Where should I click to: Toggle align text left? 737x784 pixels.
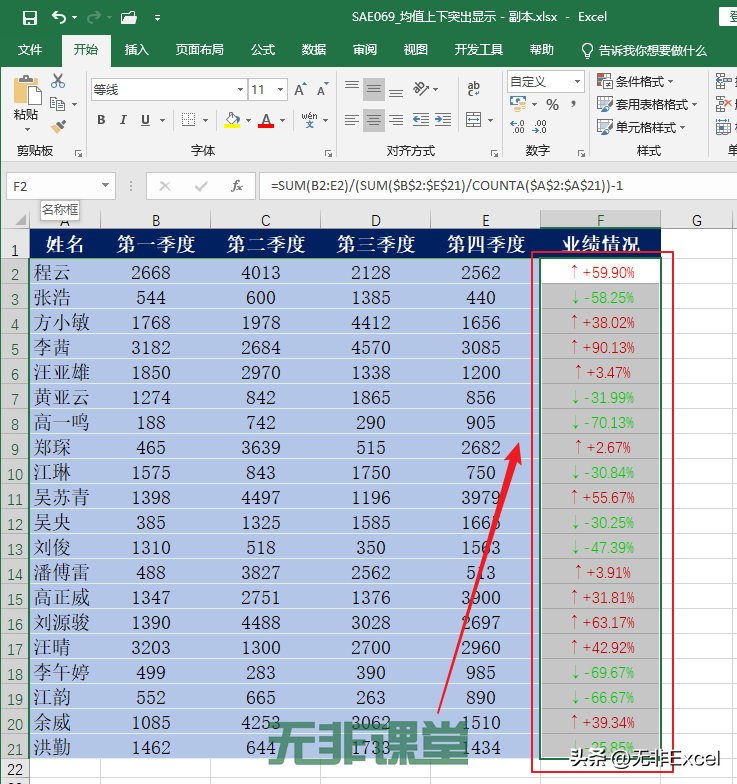click(x=352, y=120)
